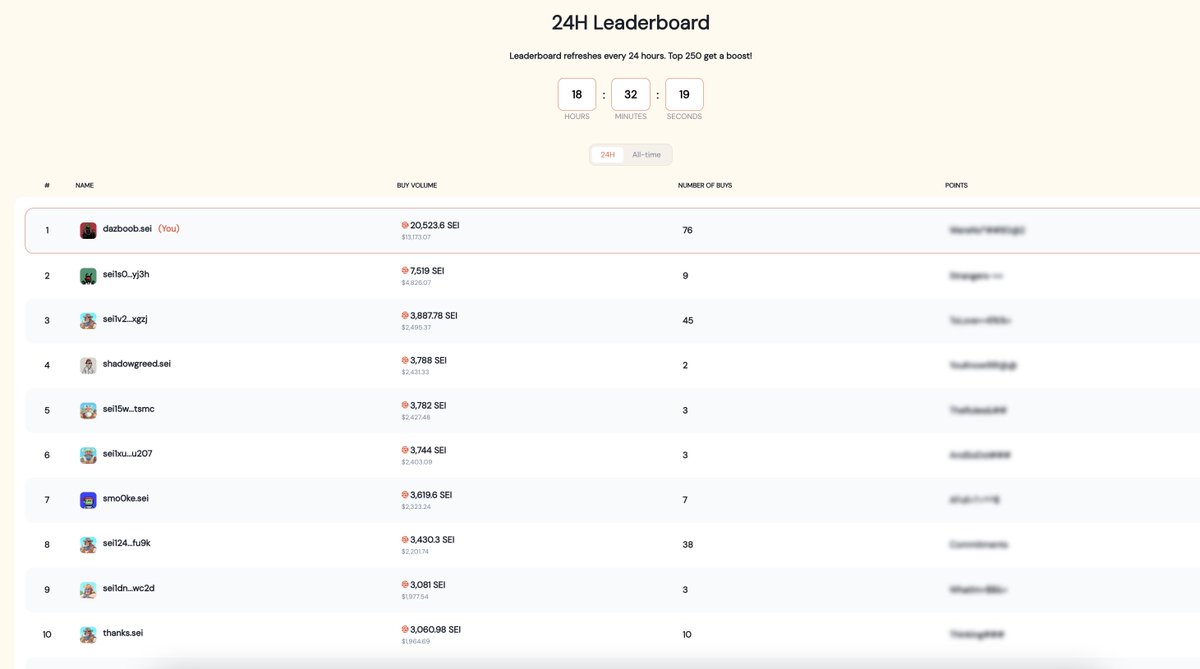
Task: Click SEI coin icon beside 3,430.3 SEI
Action: tap(405, 539)
